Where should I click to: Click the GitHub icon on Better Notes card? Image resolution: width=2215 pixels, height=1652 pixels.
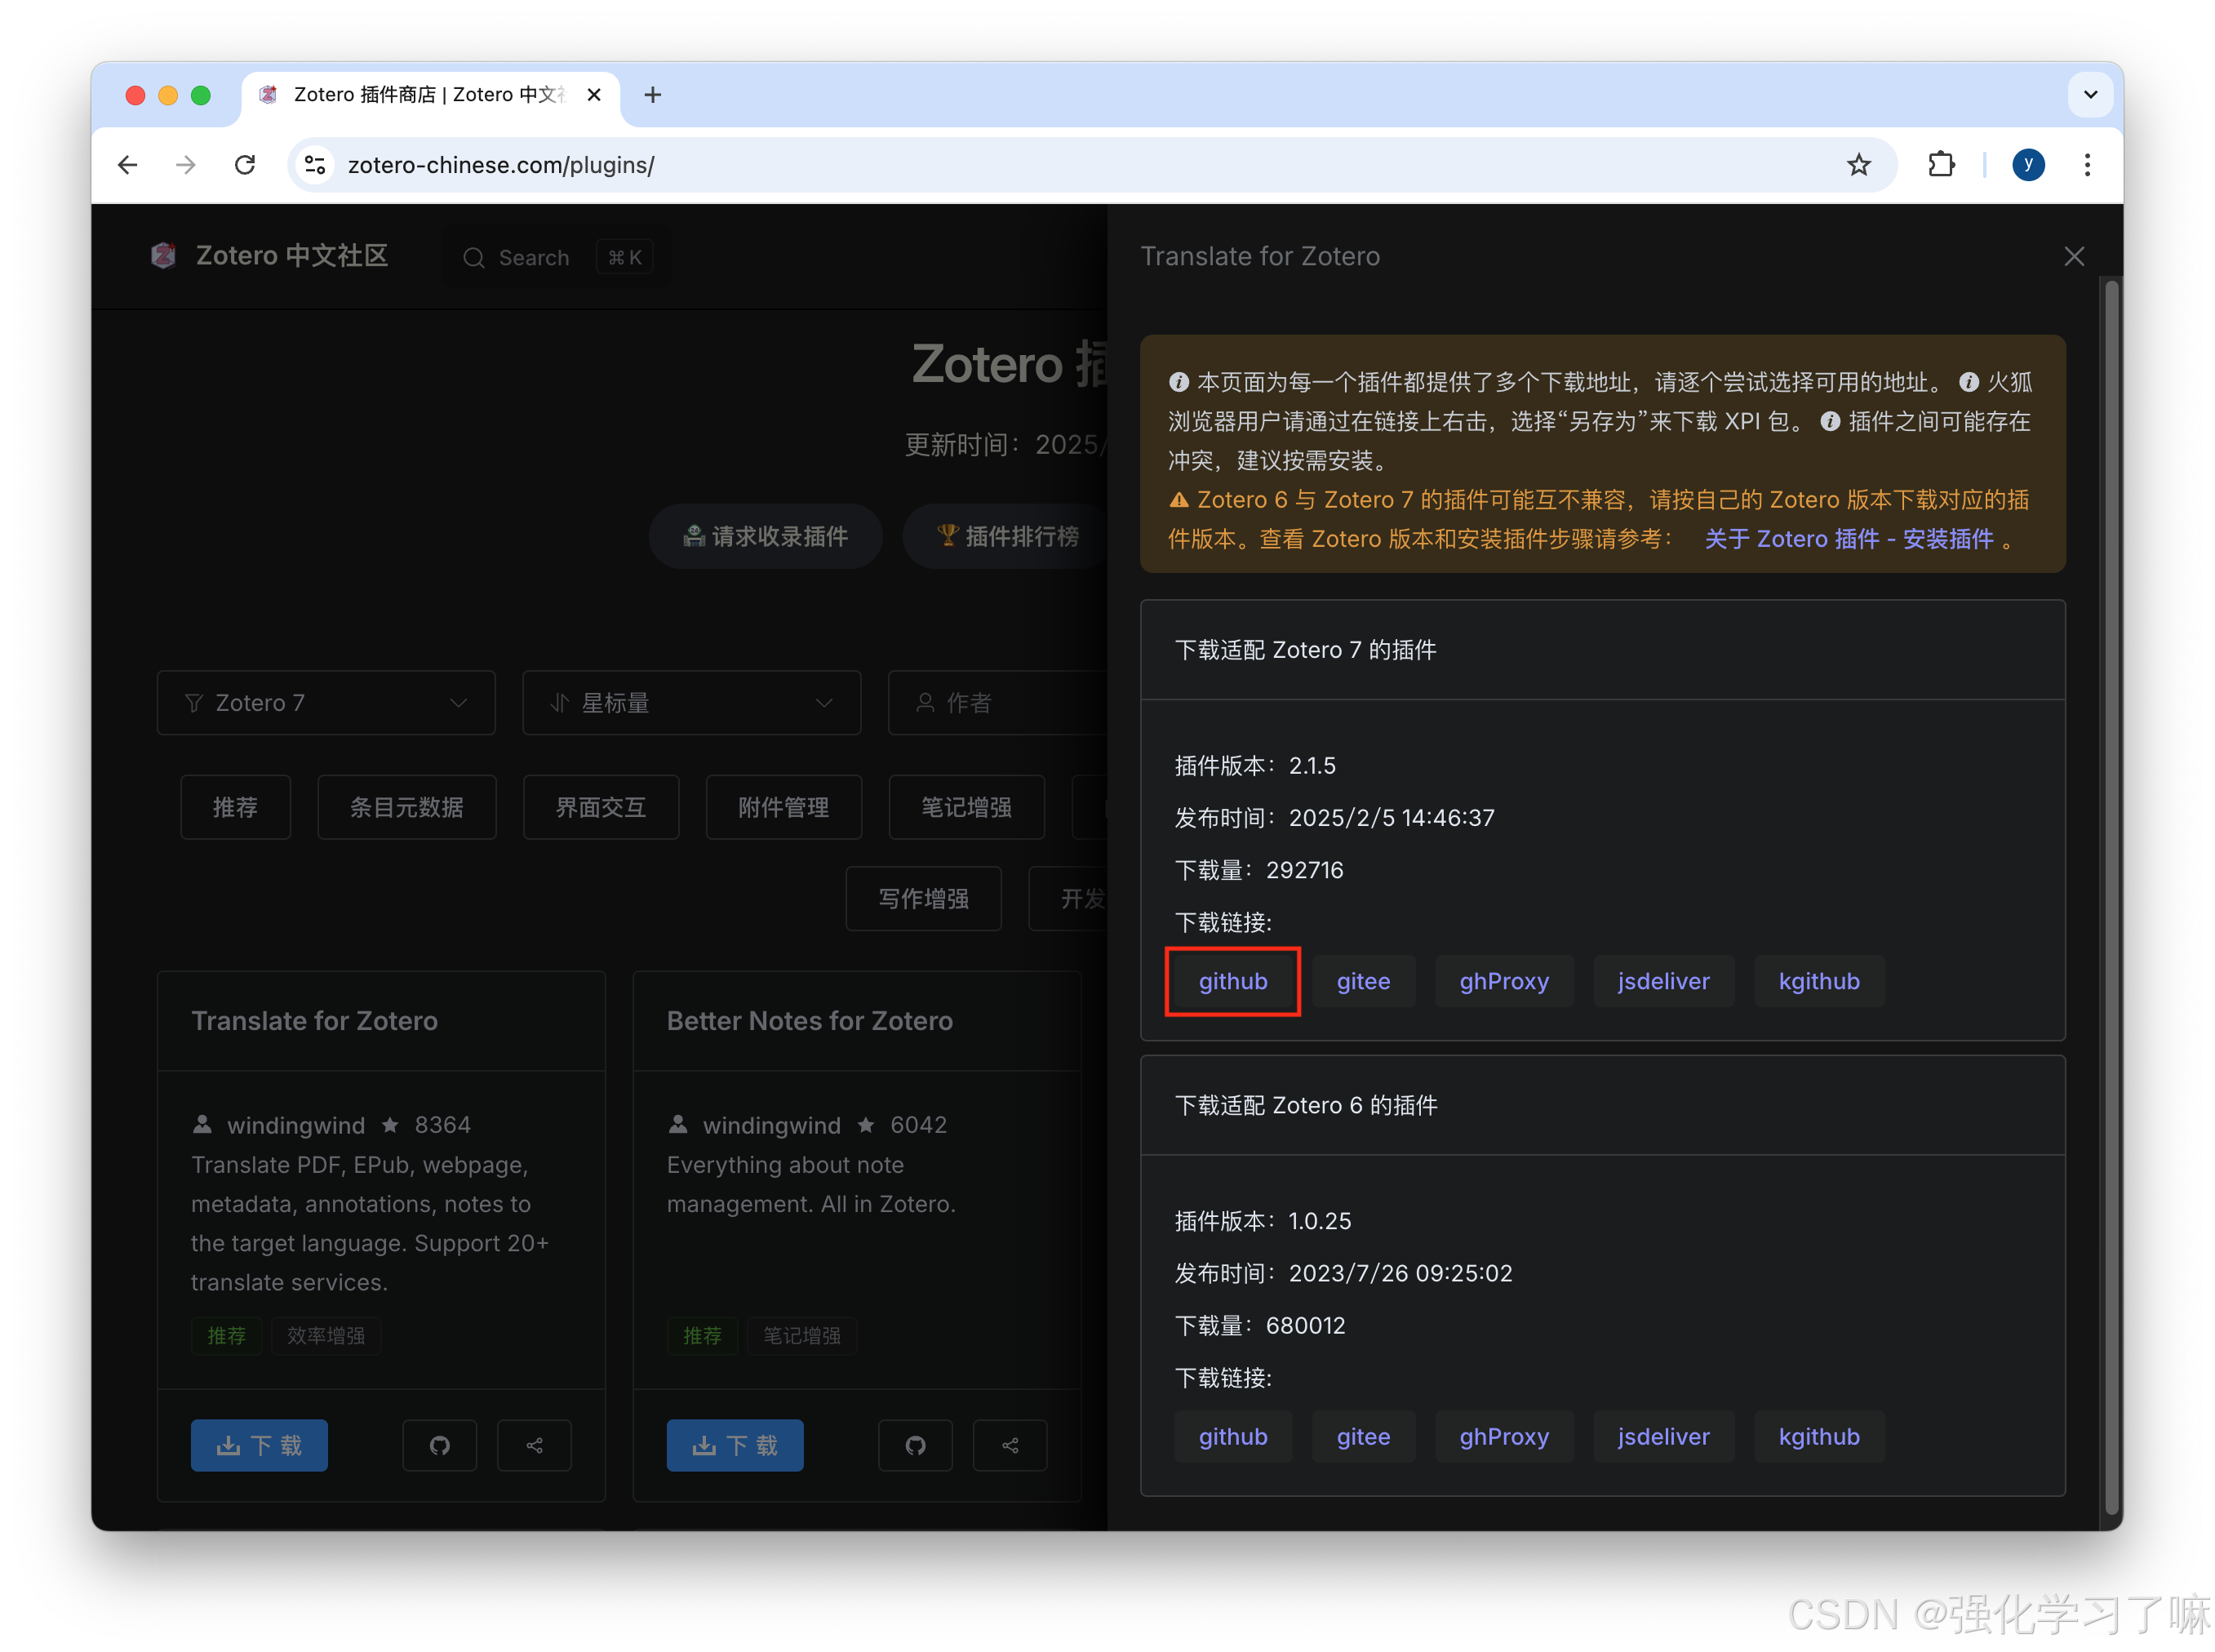coord(915,1445)
